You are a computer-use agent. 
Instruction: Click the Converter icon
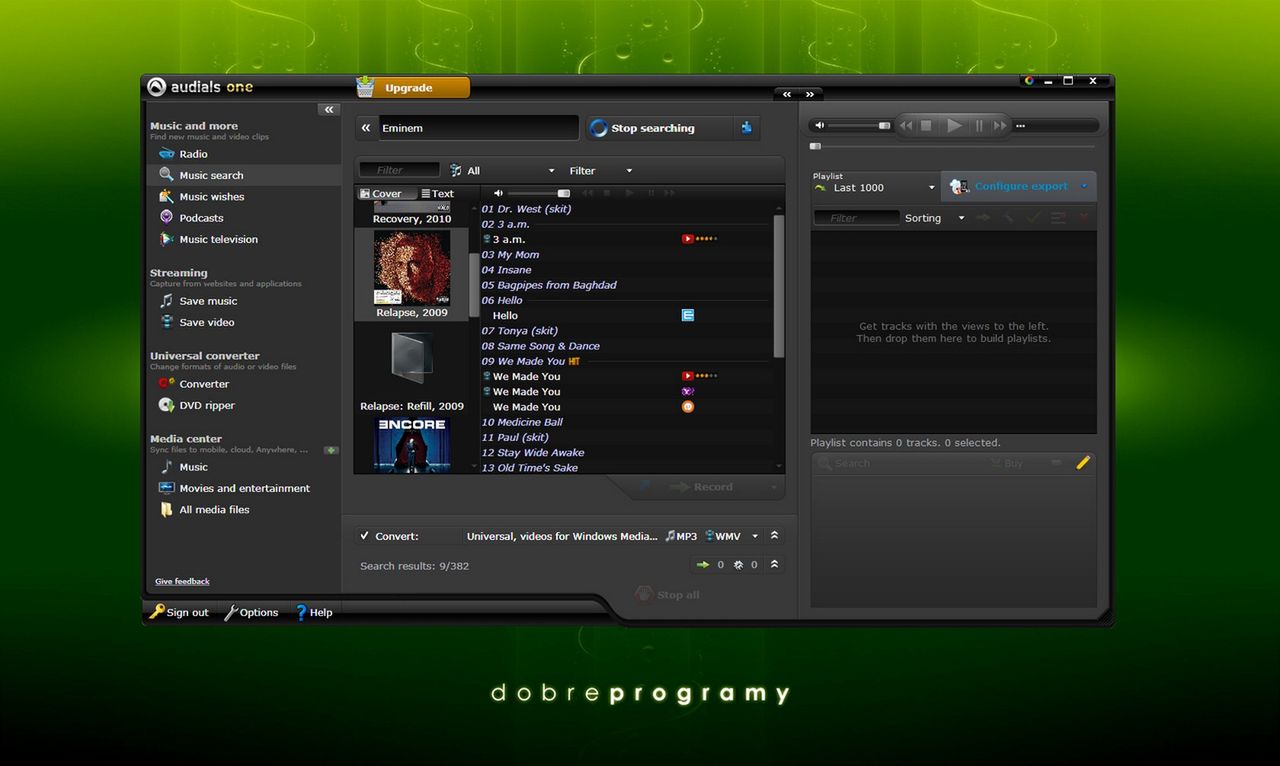tap(166, 384)
